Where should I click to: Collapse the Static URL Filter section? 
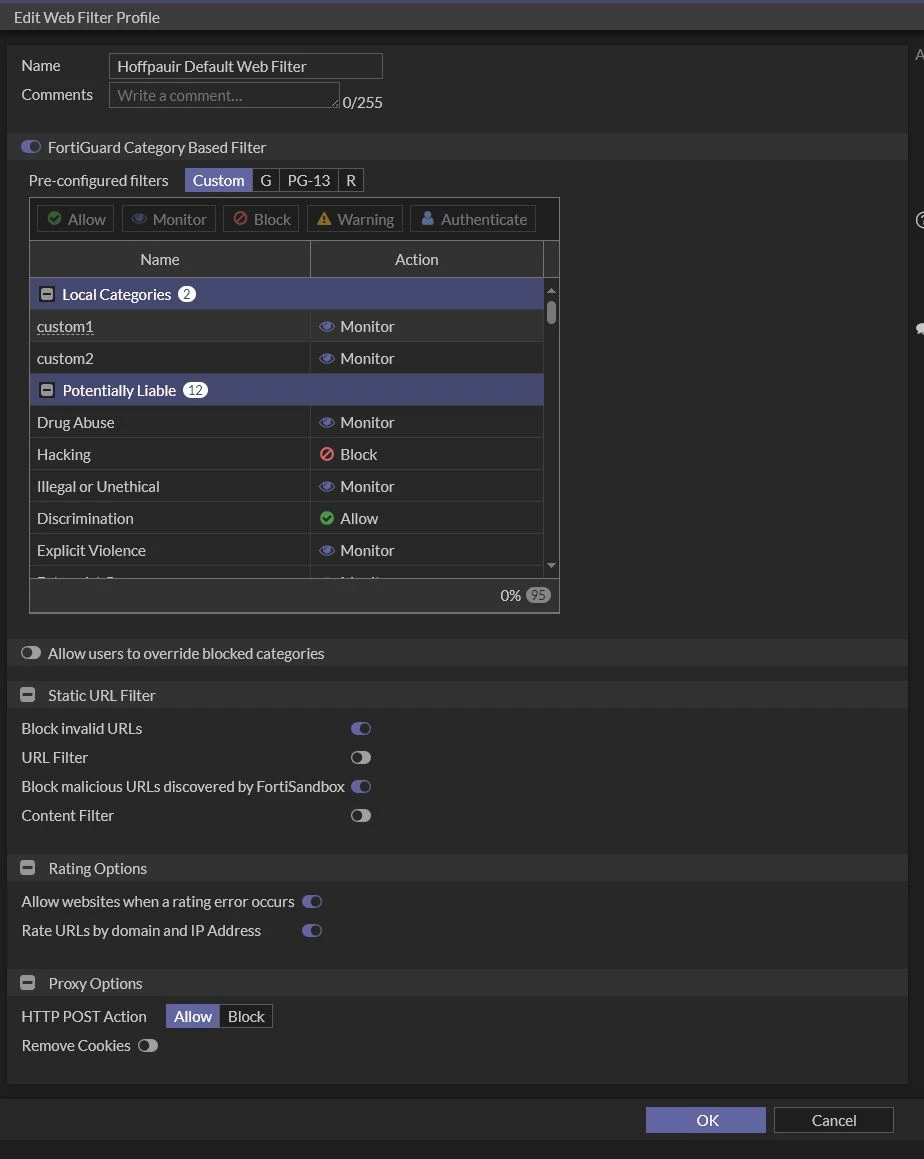point(27,695)
